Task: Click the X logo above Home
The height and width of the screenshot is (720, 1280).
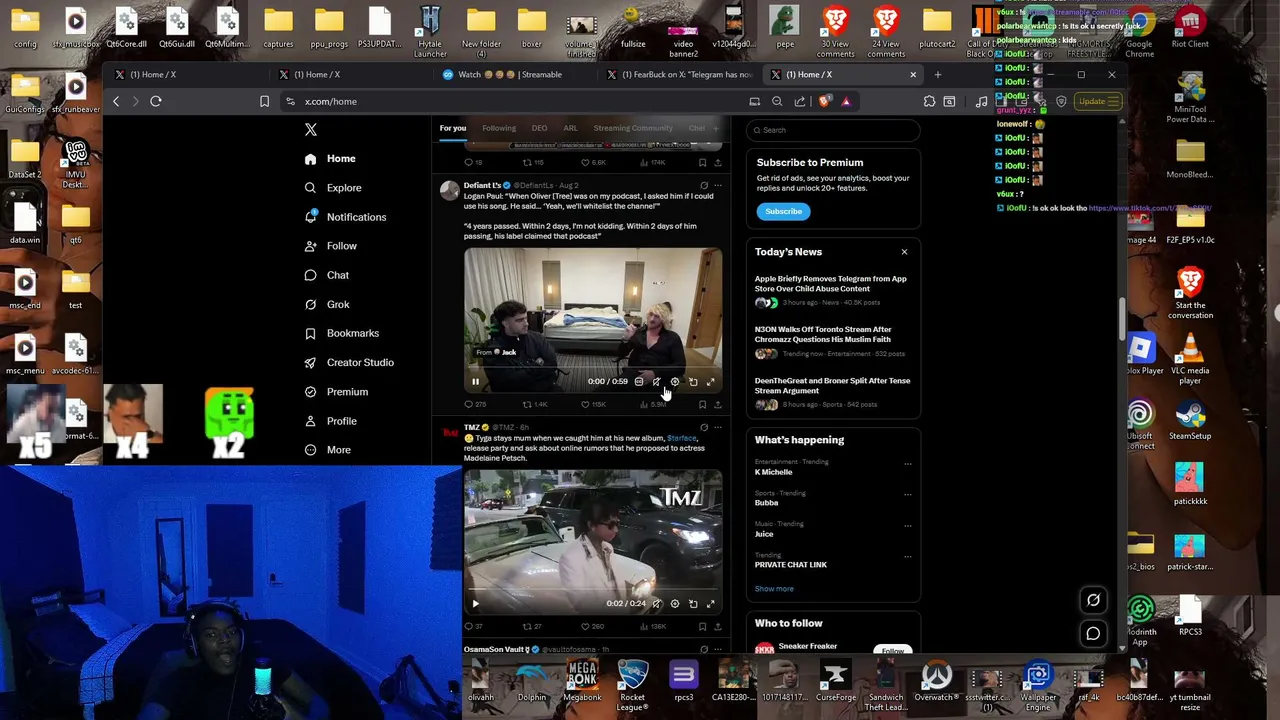Action: point(311,130)
